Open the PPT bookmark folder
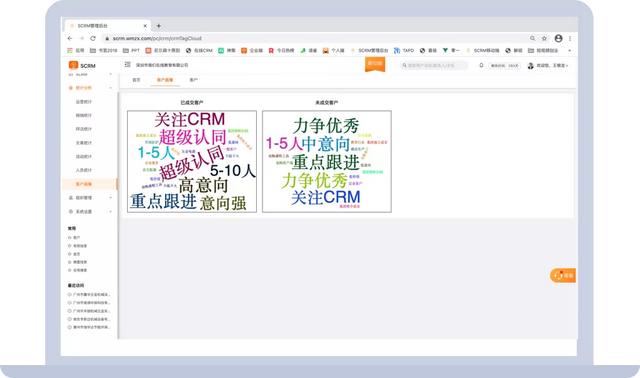This screenshot has width=640, height=378. click(131, 50)
